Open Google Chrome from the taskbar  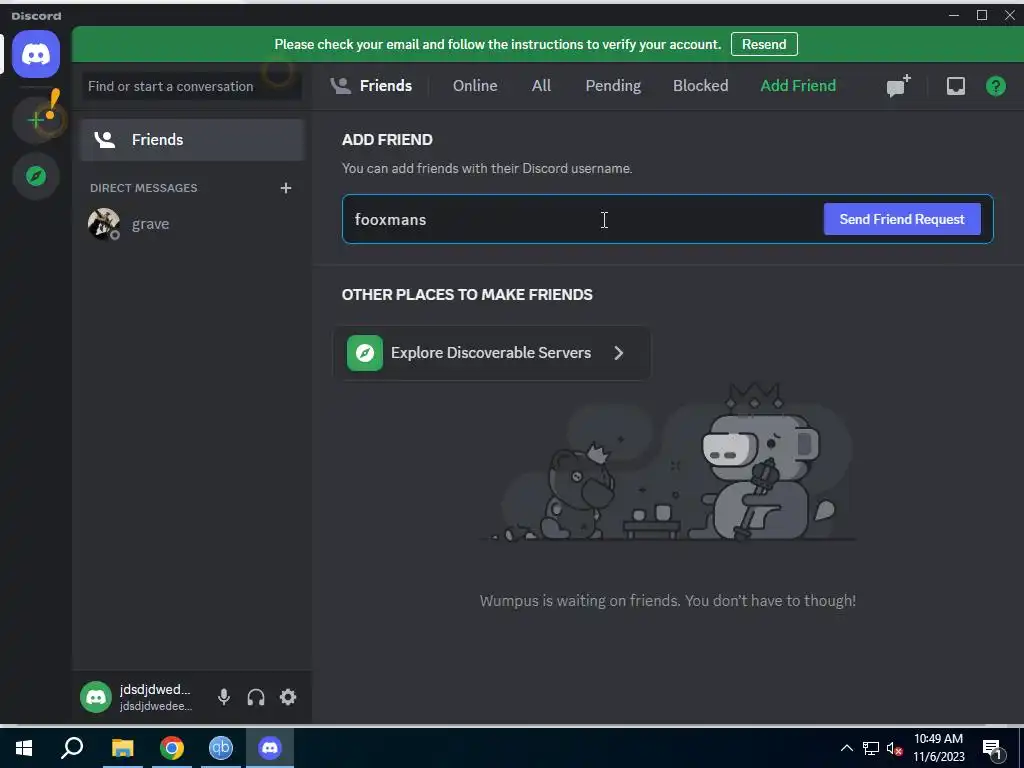pos(172,748)
